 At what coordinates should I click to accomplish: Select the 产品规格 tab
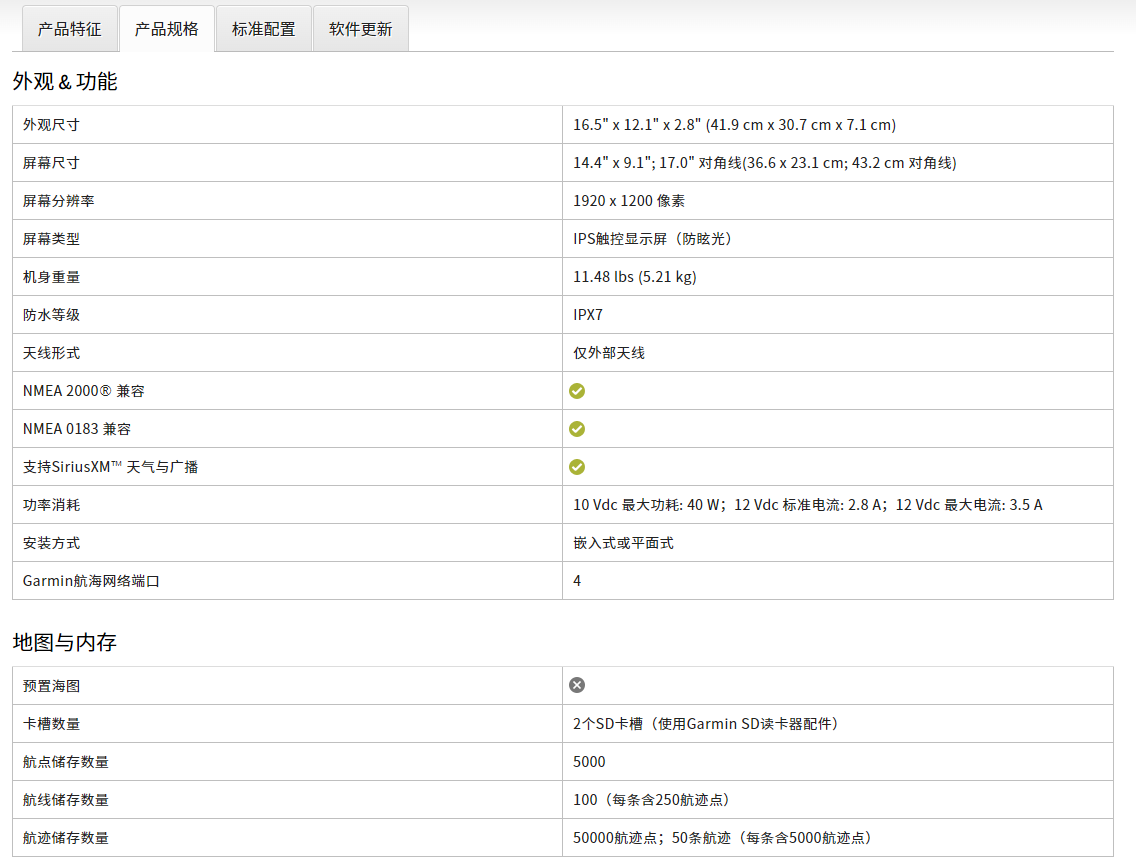pos(167,29)
